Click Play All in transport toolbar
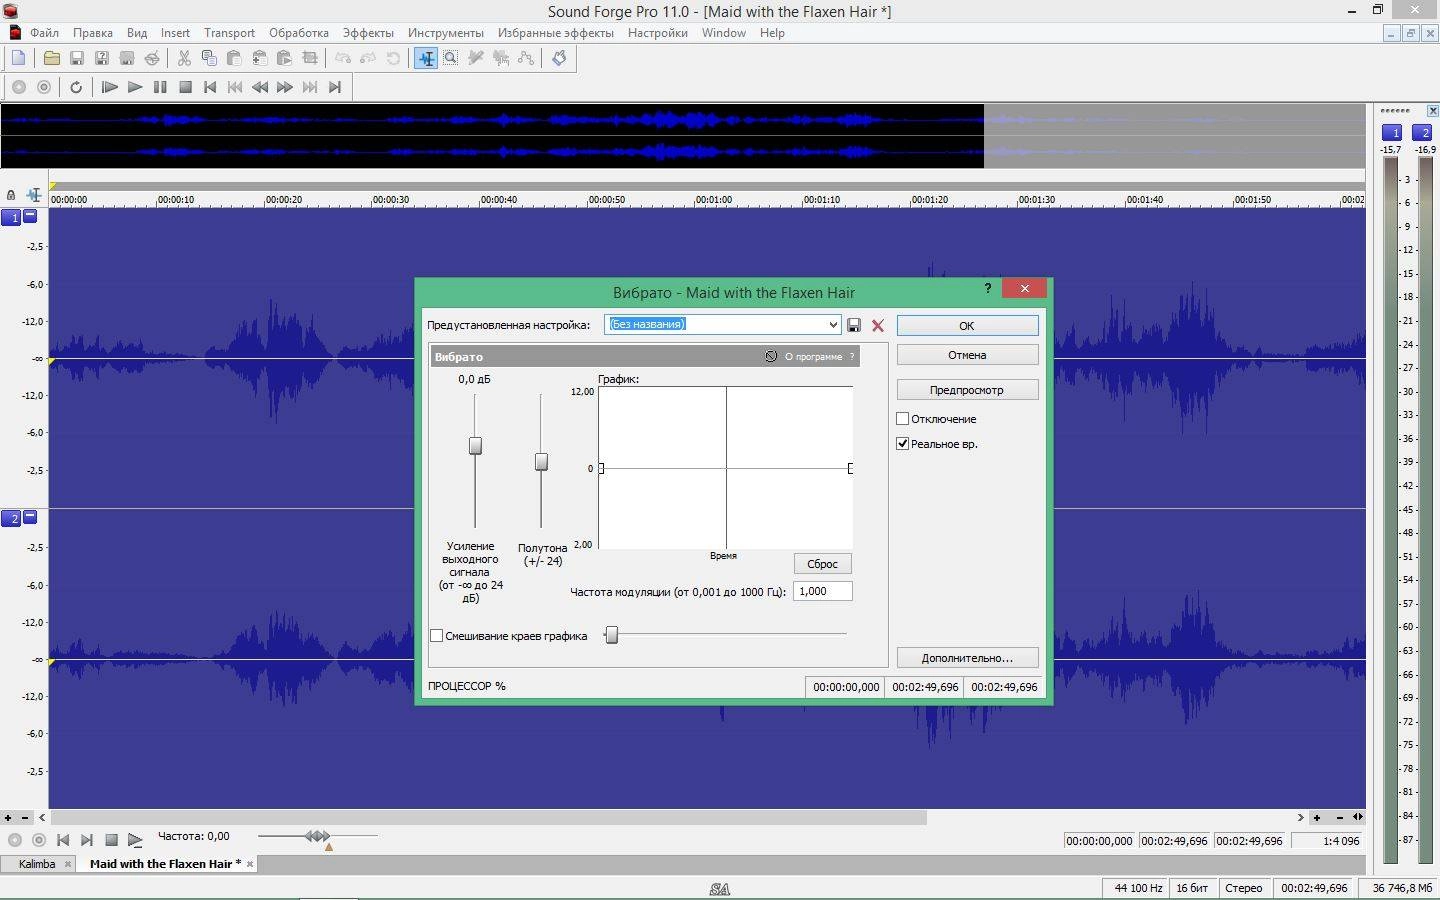1440x900 pixels. pos(110,87)
